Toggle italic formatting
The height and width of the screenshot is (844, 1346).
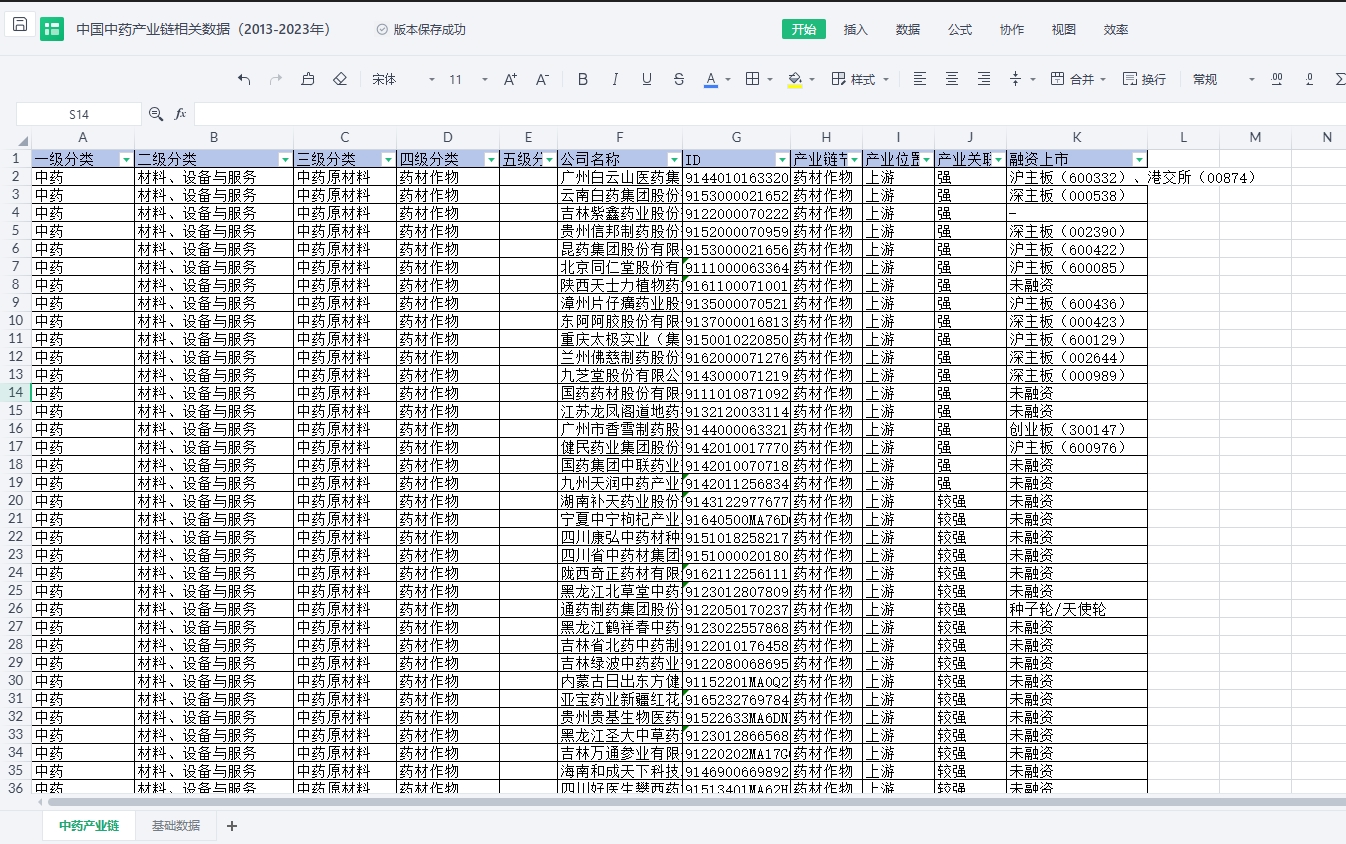(615, 79)
